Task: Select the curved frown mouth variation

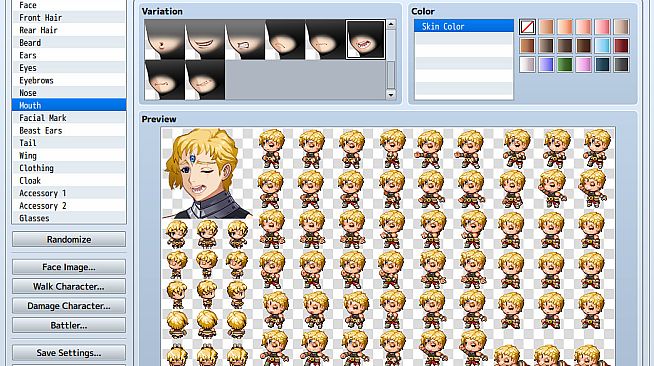Action: click(285, 40)
